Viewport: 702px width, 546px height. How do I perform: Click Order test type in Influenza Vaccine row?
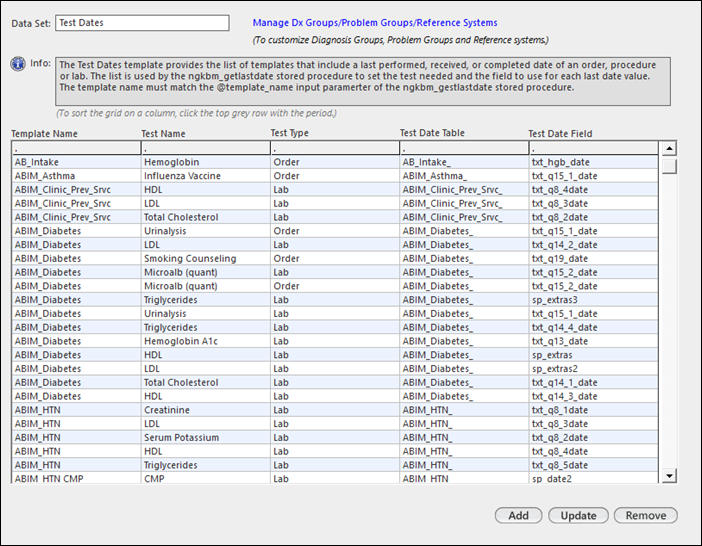click(335, 176)
